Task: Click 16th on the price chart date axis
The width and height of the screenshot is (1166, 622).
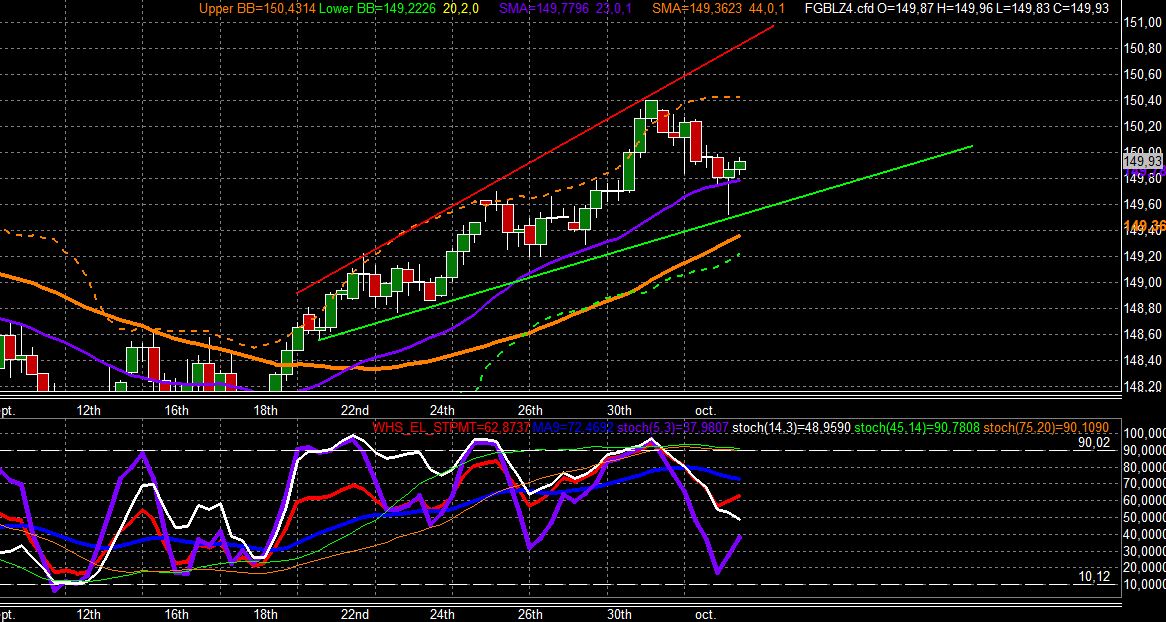Action: [176, 411]
